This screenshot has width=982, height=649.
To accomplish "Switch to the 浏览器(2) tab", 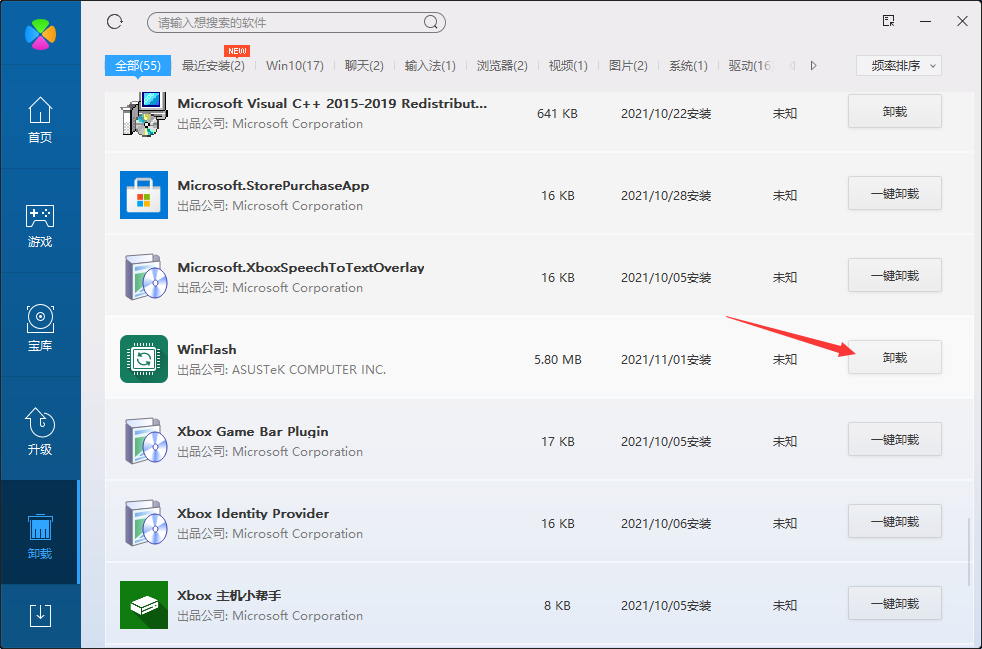I will [x=502, y=66].
